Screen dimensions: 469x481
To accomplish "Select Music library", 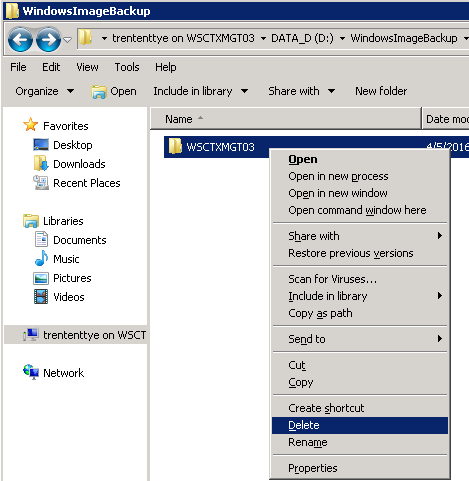I will coord(66,259).
